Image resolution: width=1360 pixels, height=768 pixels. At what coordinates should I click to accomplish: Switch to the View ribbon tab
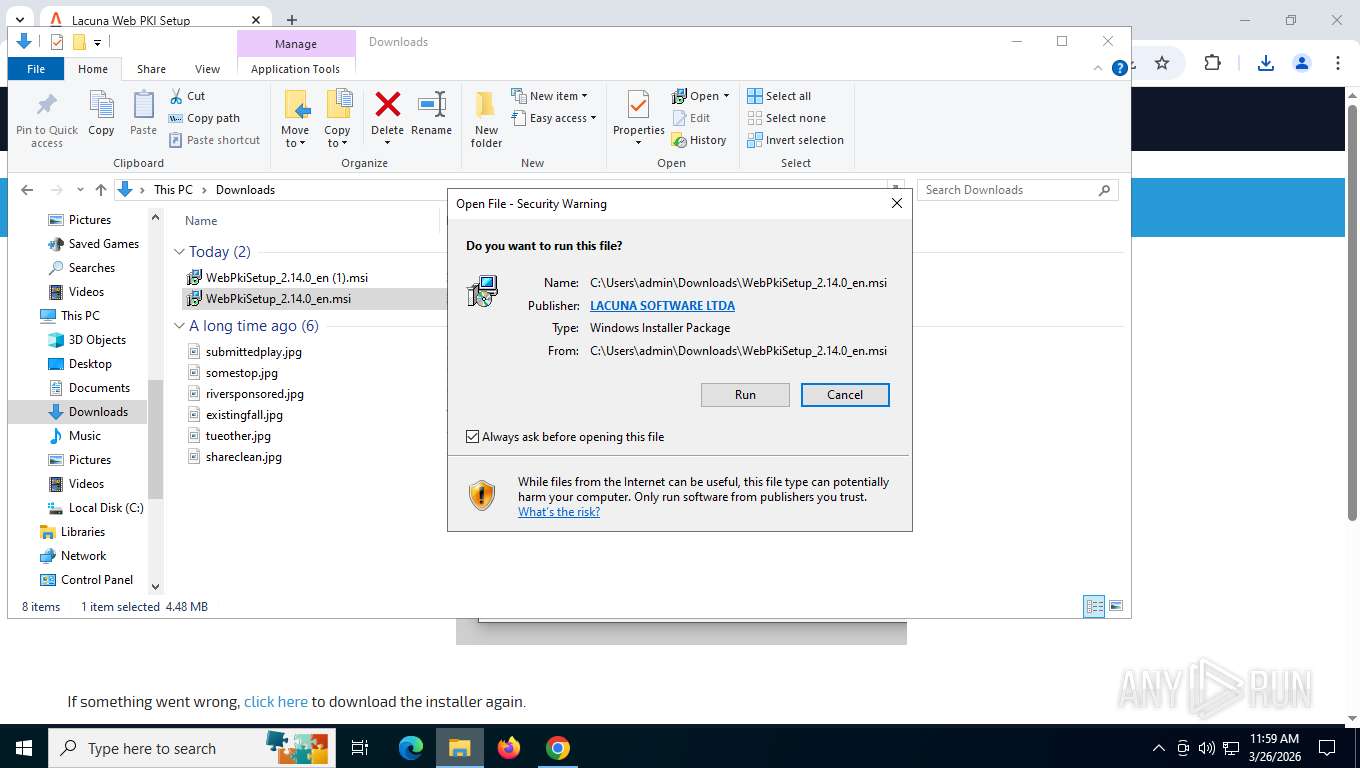point(207,69)
